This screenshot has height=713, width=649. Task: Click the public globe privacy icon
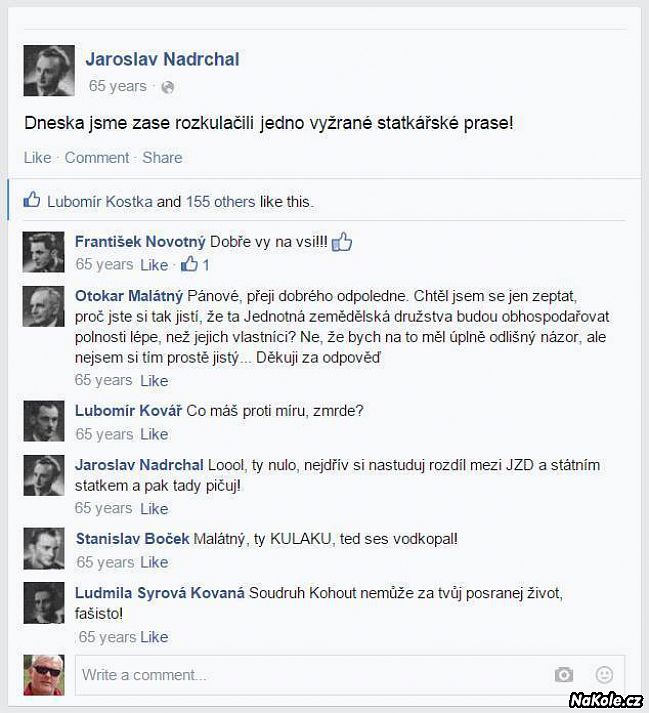pos(167,87)
